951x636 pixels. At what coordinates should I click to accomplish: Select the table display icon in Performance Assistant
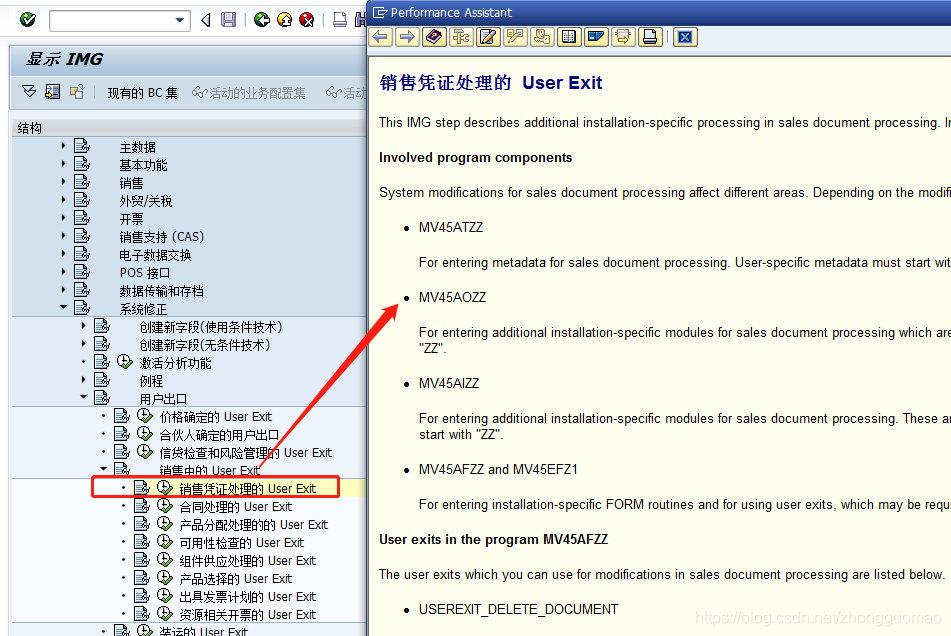click(568, 37)
